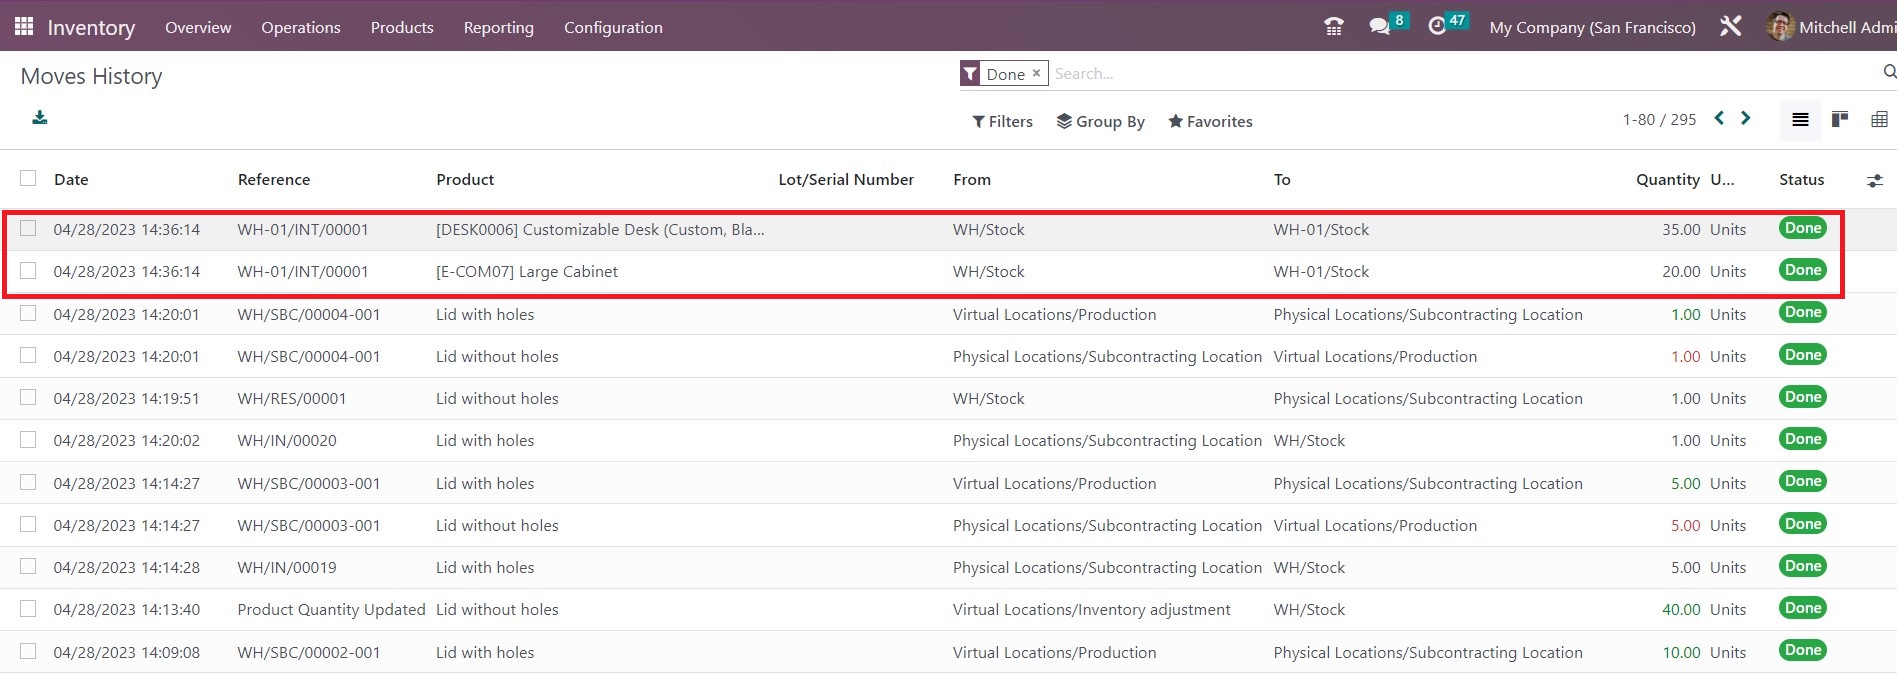Image resolution: width=1897 pixels, height=676 pixels.
Task: Click the 10.00 quantity value
Action: tap(1681, 652)
